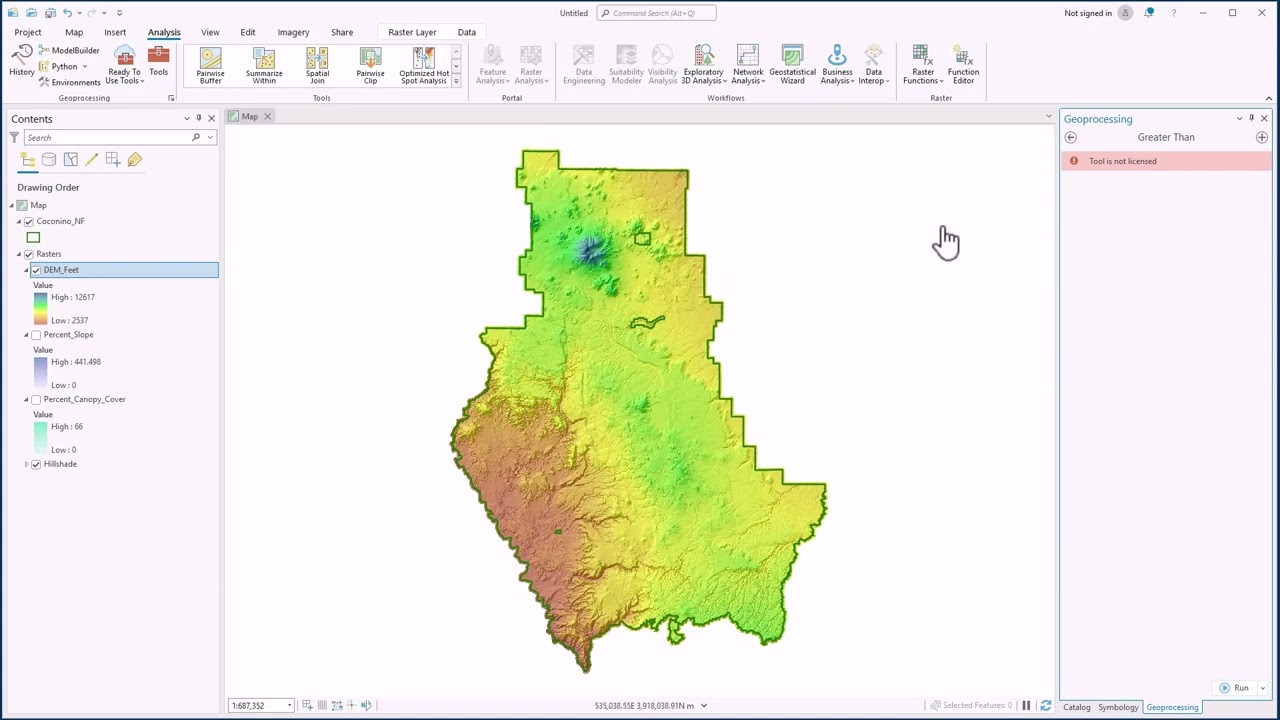Open Data Engineering tool
Screen dimensions: 1280x720
point(584,65)
